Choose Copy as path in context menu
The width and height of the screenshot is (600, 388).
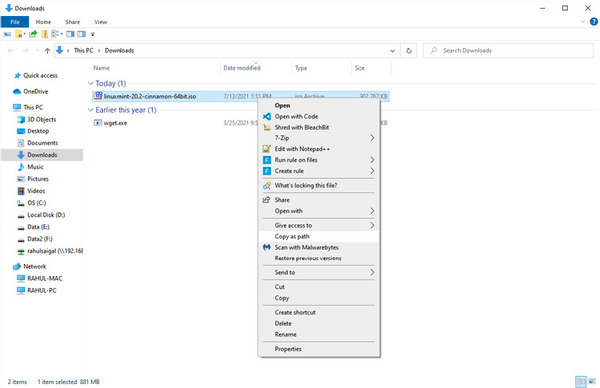pos(319,236)
